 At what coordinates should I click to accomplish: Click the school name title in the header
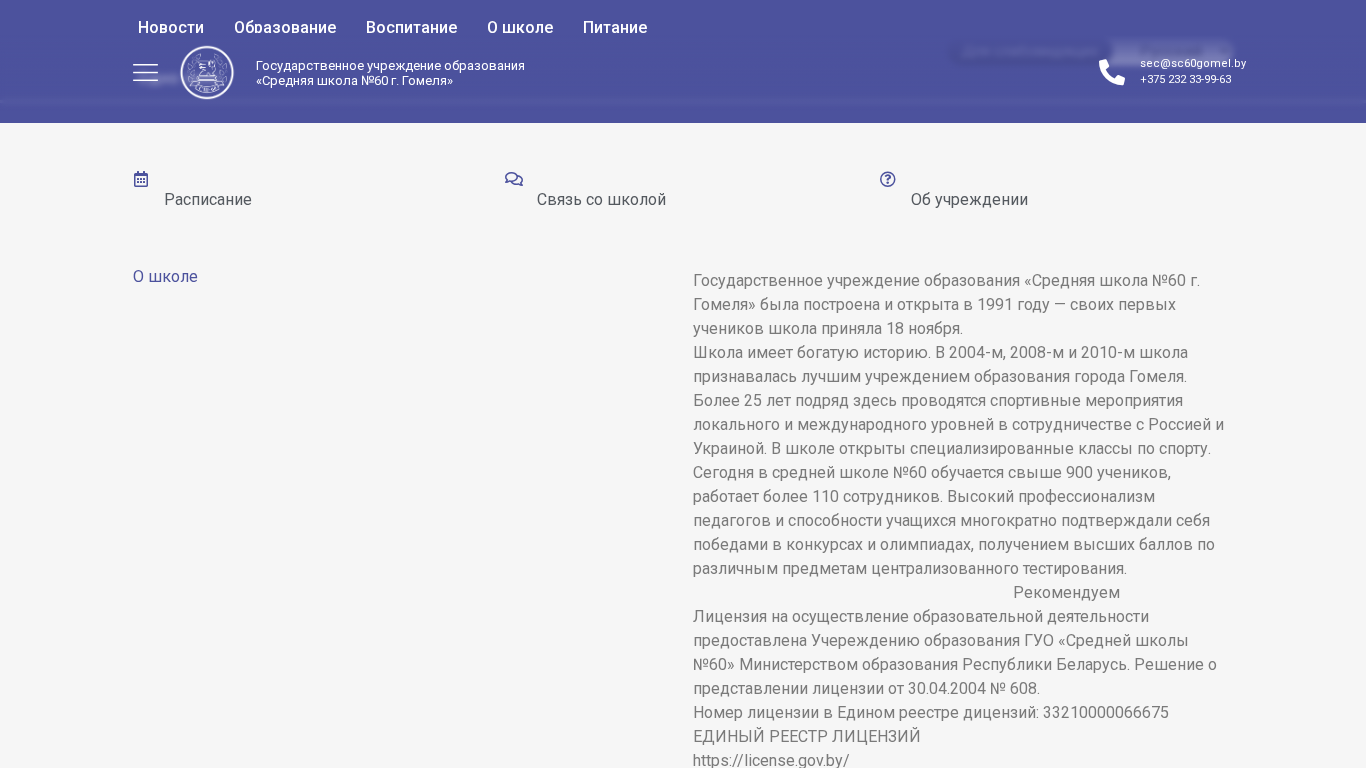click(x=390, y=73)
